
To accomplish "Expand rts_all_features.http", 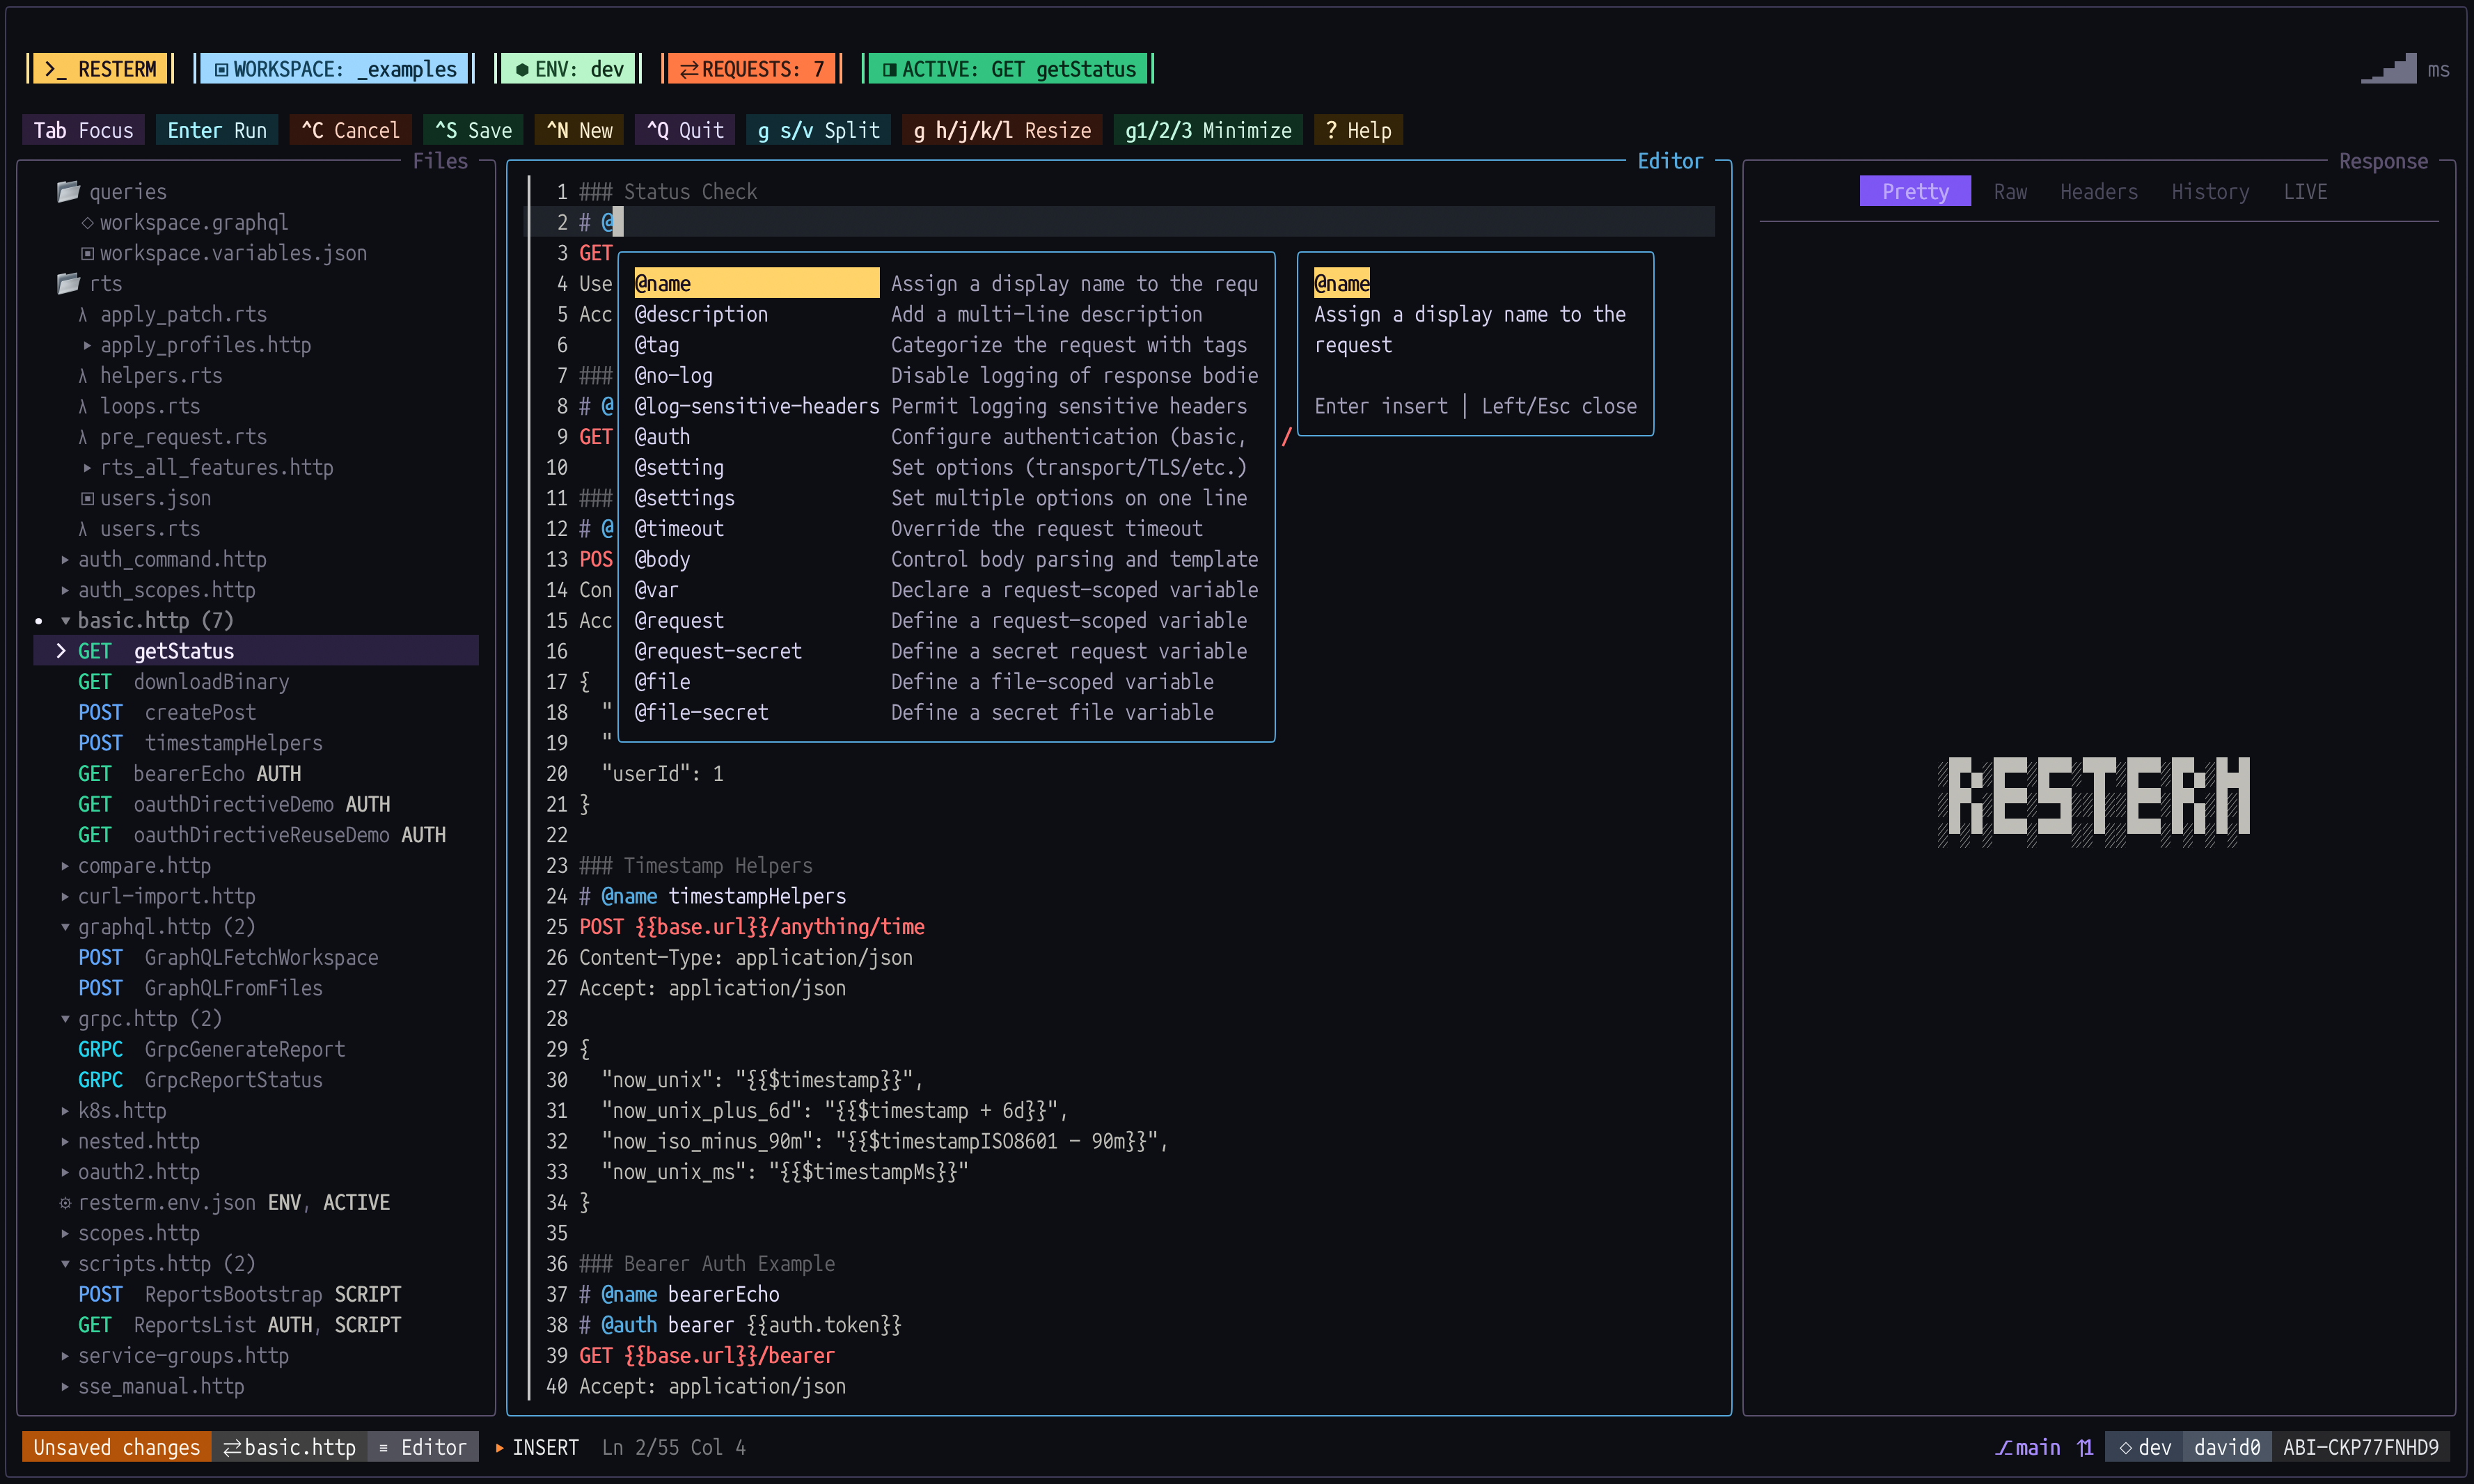I will (87, 467).
